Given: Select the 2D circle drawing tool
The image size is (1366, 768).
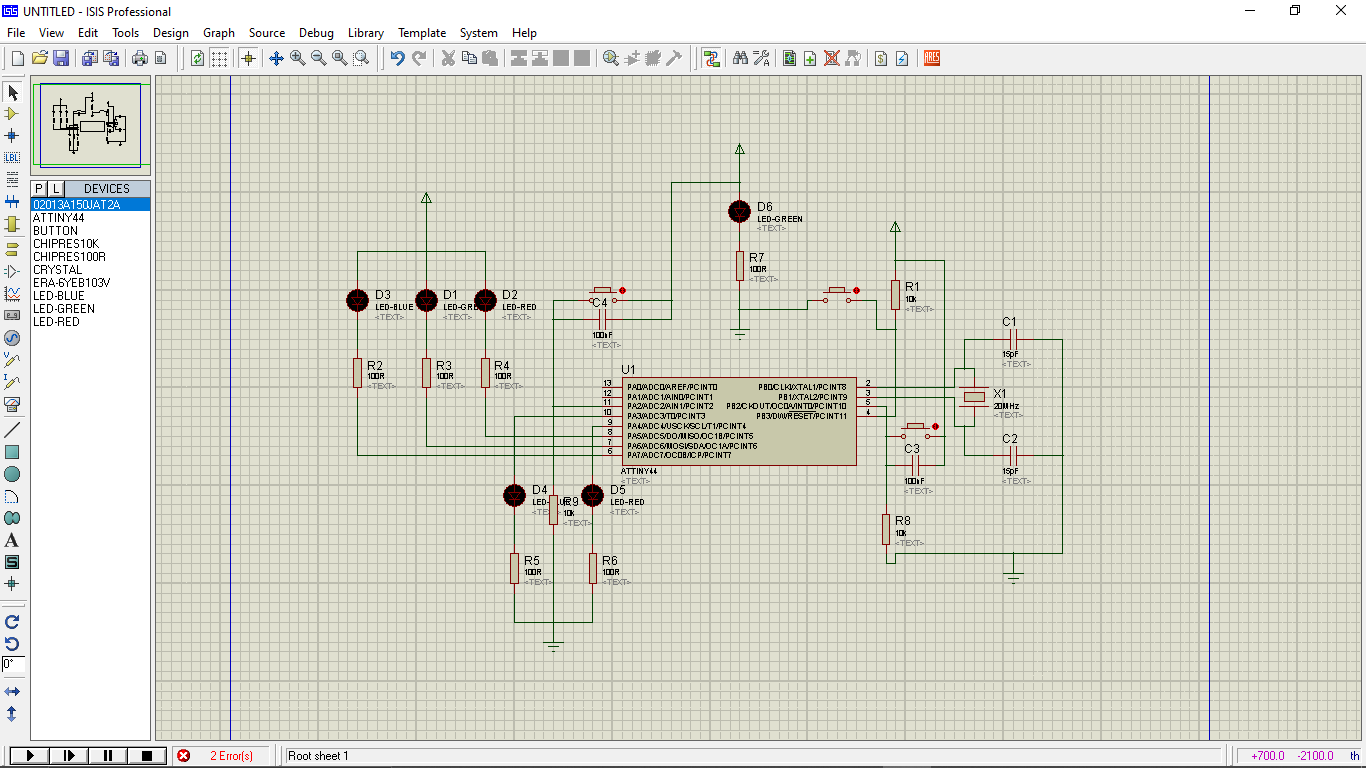Looking at the screenshot, I should (12, 473).
